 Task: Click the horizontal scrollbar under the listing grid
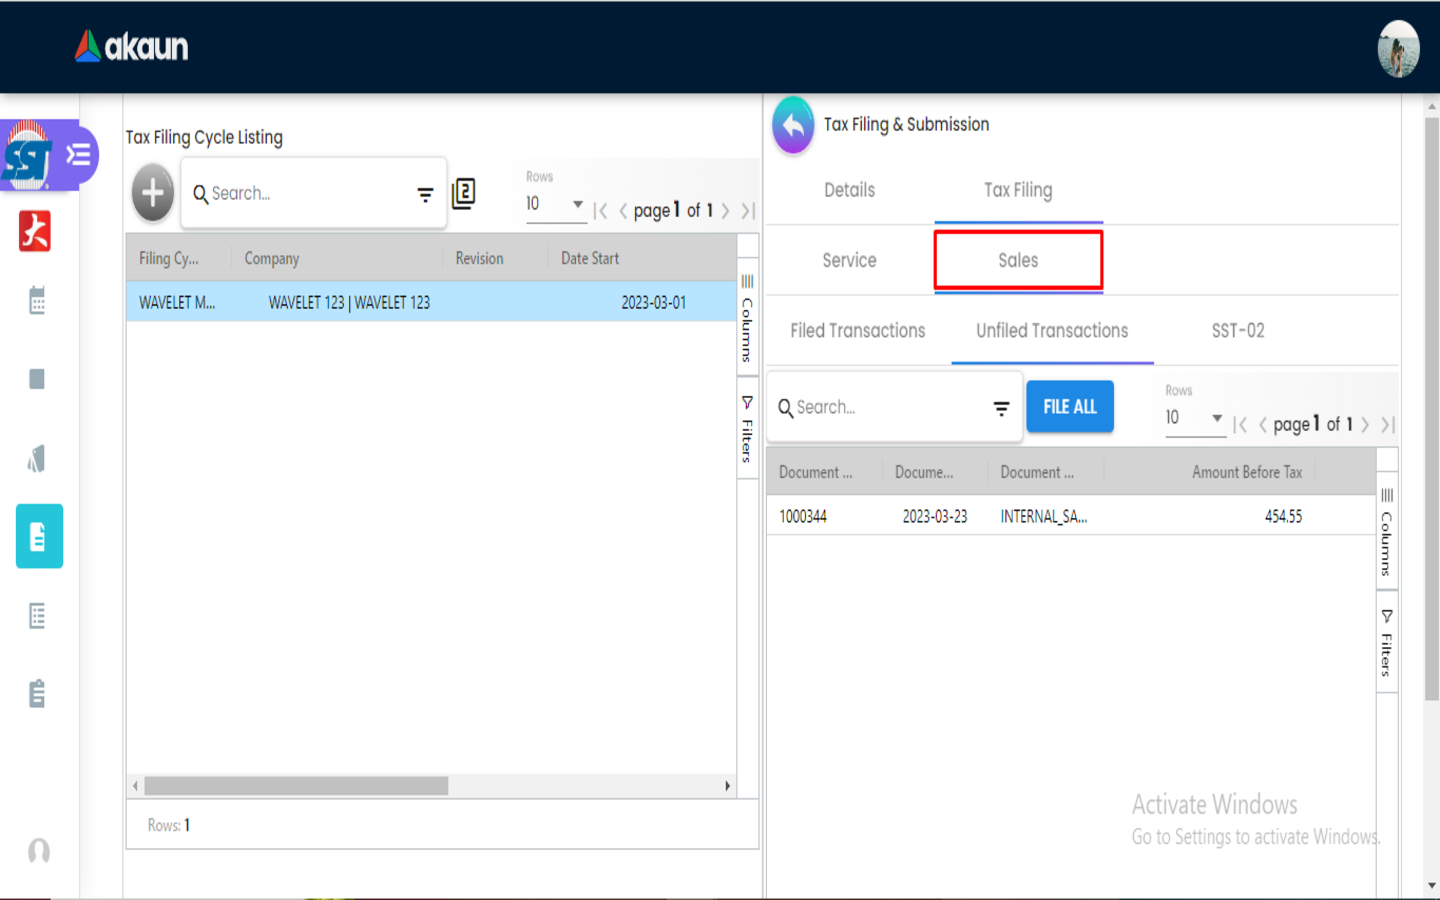[296, 786]
